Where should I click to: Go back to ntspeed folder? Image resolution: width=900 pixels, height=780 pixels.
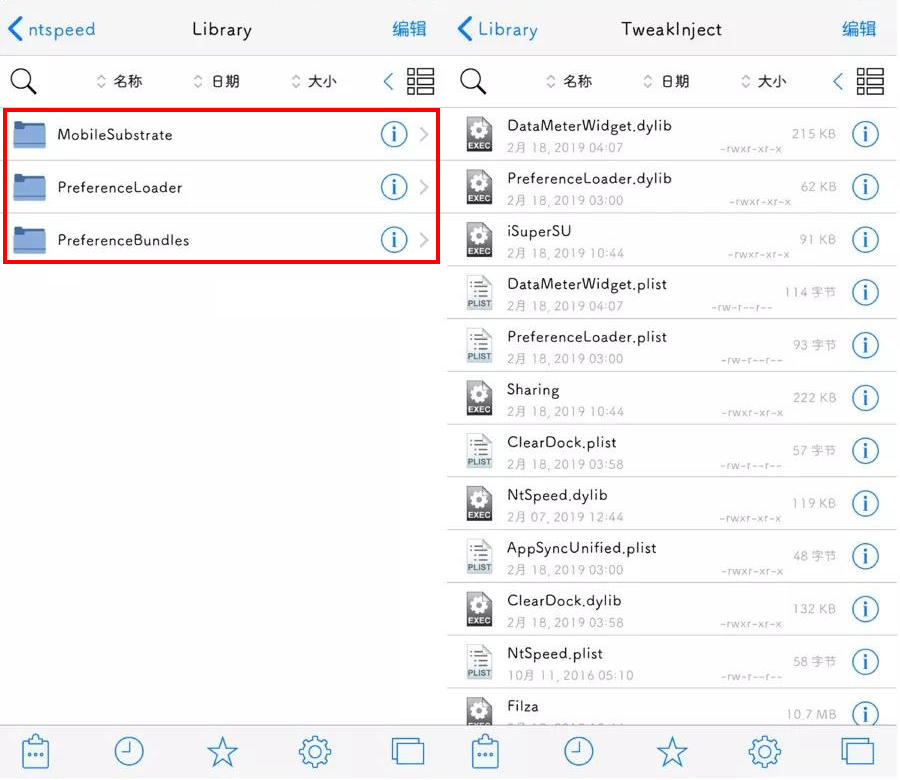click(52, 29)
